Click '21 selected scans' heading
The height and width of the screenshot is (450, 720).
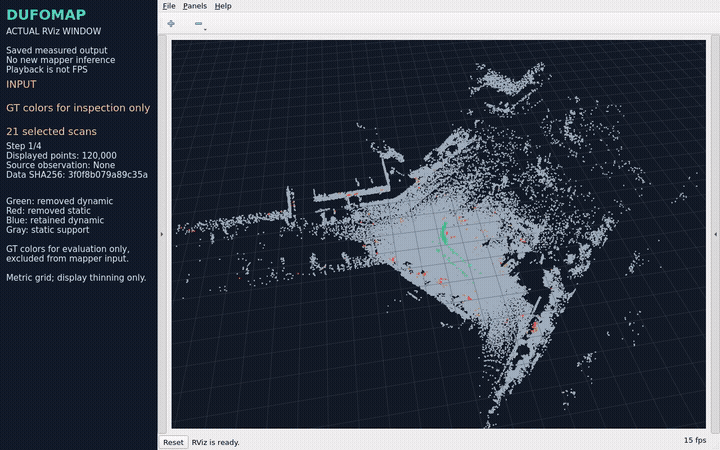pos(51,131)
